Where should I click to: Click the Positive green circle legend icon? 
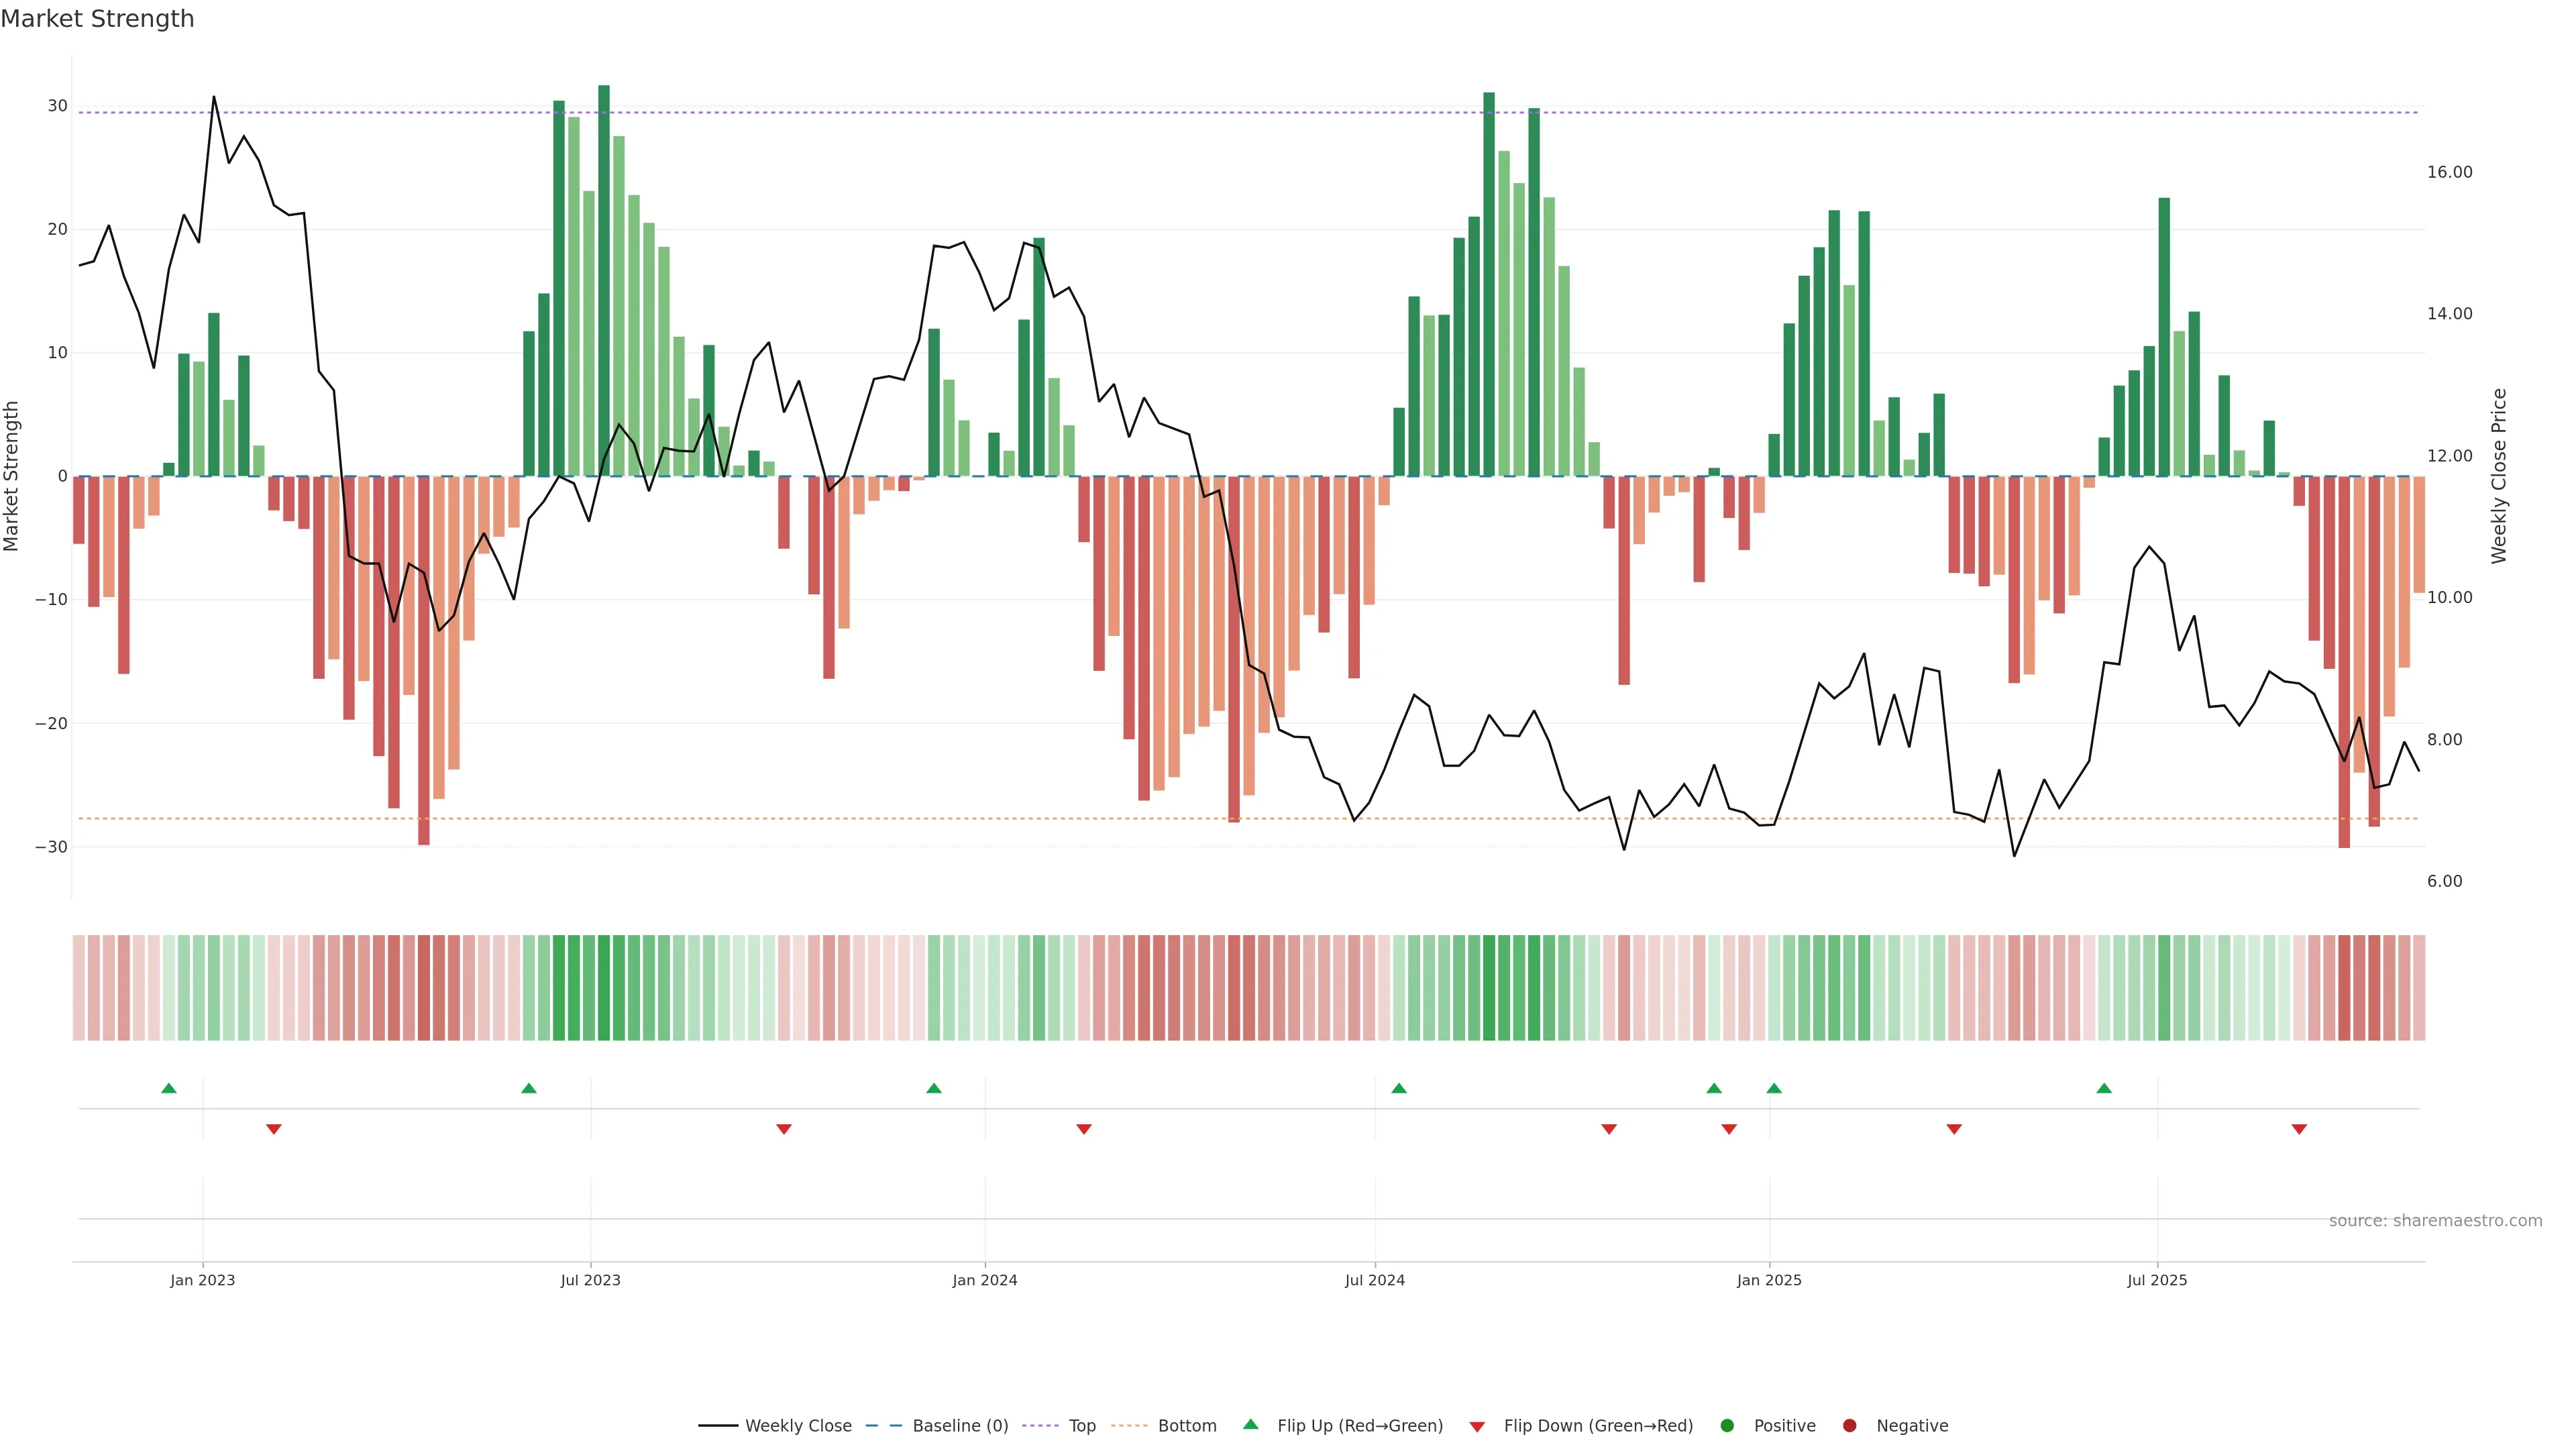pos(1727,1426)
